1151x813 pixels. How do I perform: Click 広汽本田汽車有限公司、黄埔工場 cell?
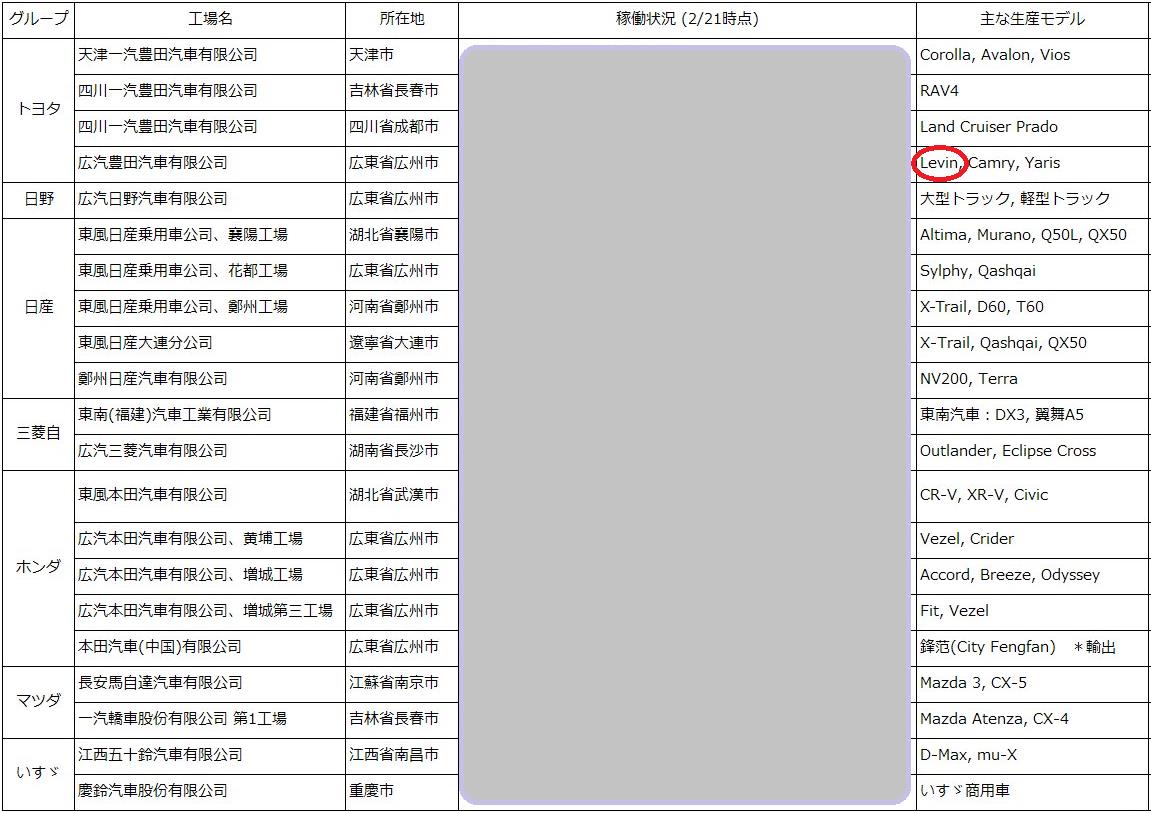pyautogui.click(x=210, y=539)
